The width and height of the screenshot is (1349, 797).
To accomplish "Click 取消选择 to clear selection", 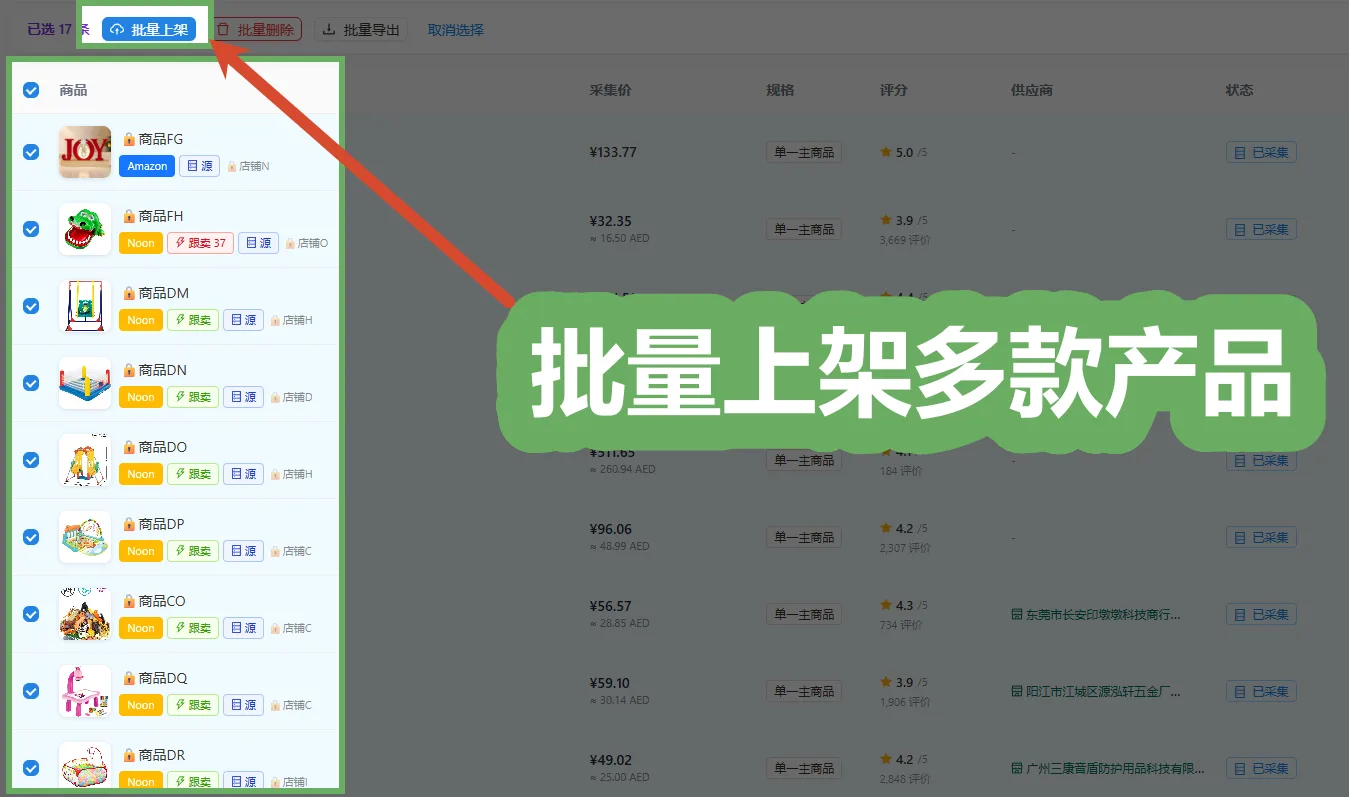I will [456, 30].
